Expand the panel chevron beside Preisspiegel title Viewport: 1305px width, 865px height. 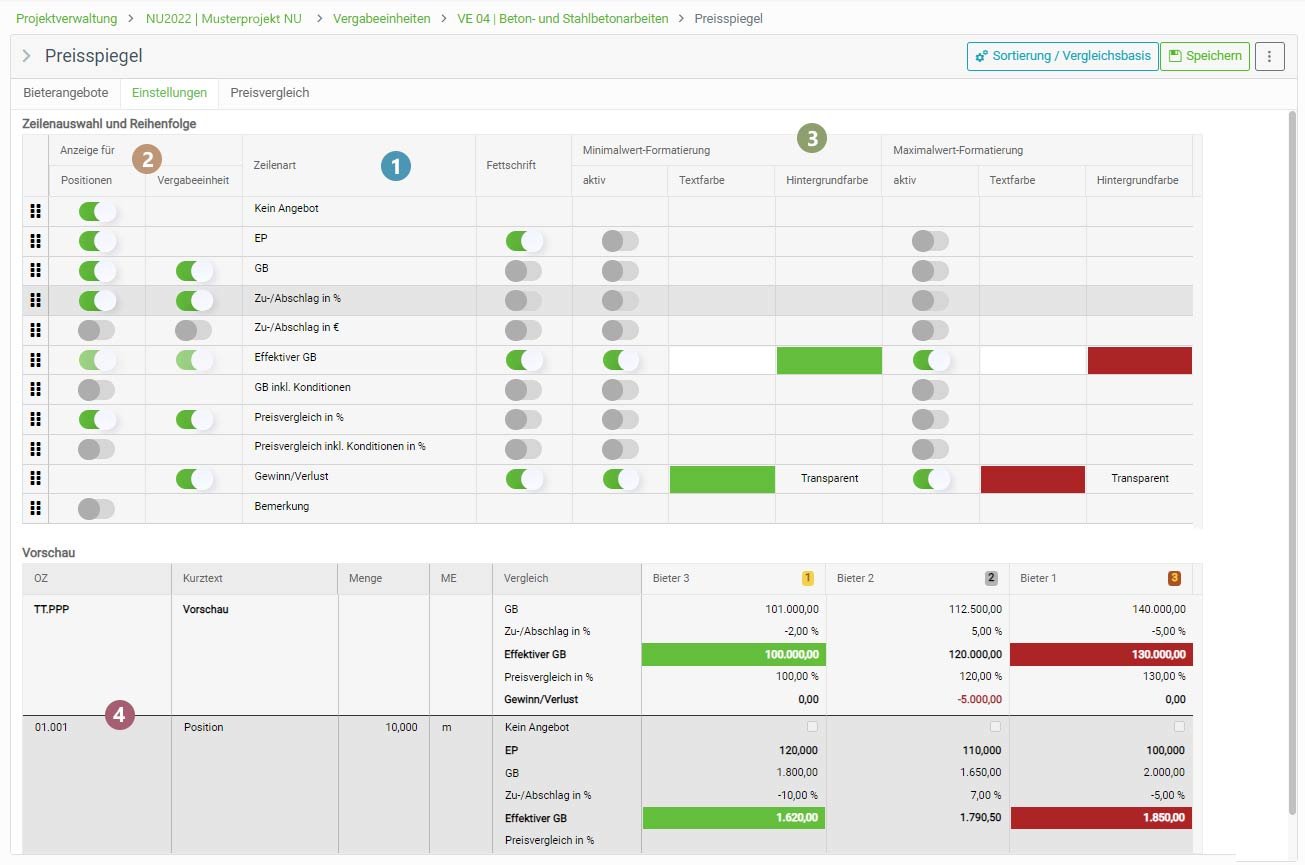(27, 56)
